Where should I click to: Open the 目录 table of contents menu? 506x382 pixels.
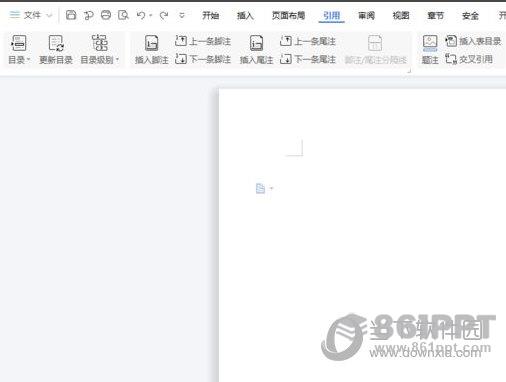tap(19, 50)
